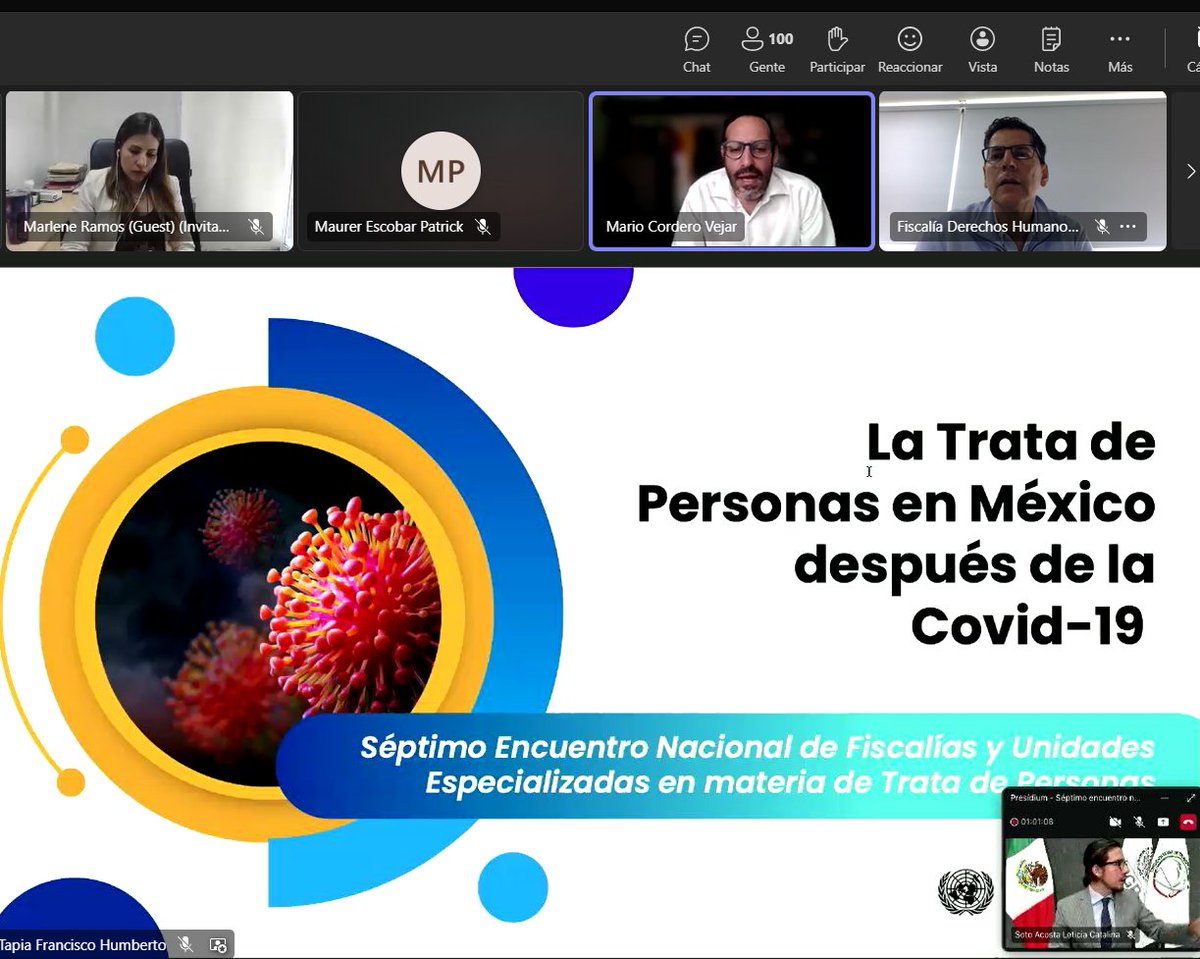Click the speaker video in Presidium mini window

coord(1101,892)
